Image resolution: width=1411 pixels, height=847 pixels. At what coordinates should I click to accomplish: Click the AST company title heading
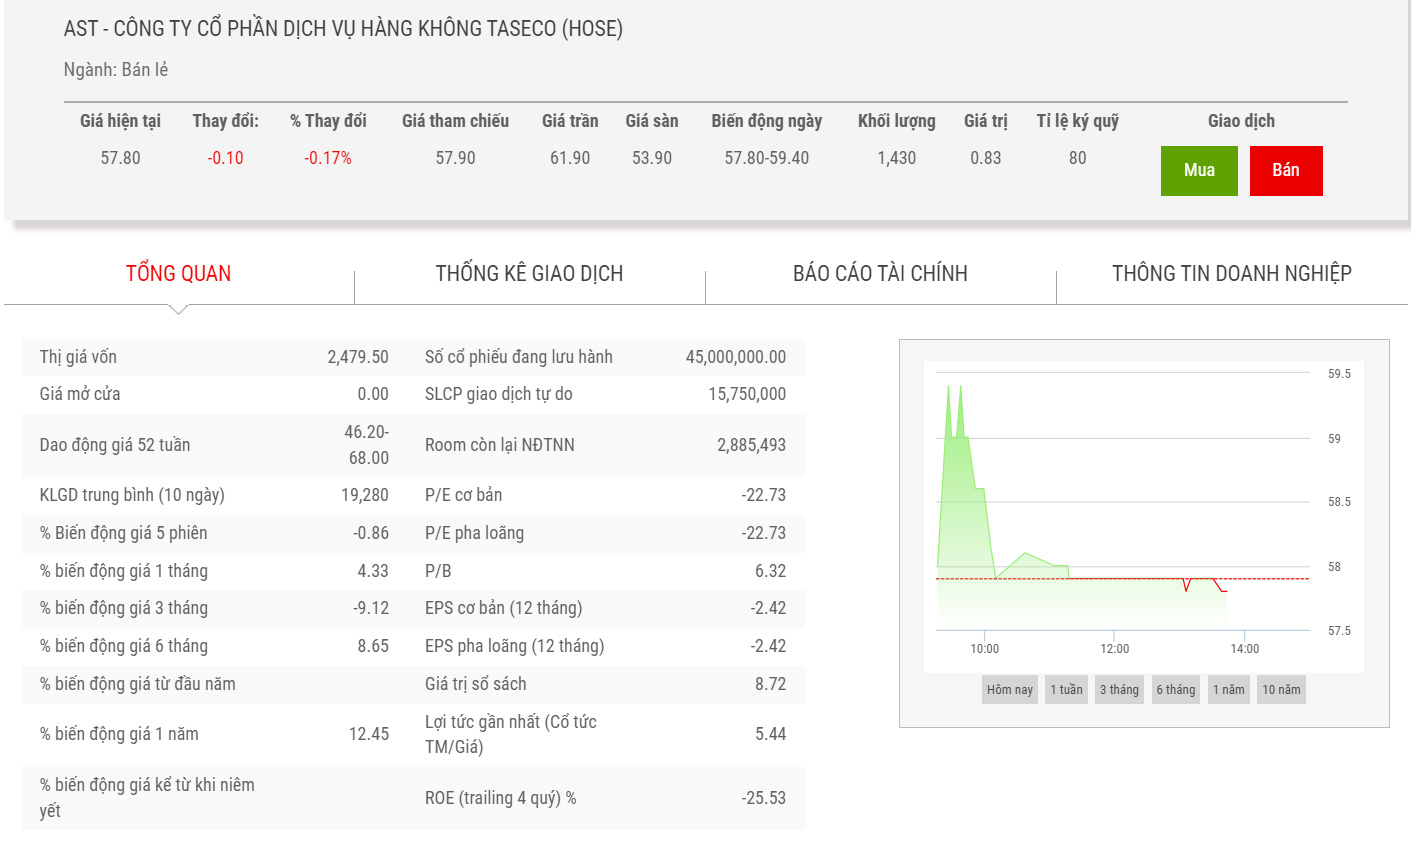click(x=343, y=29)
